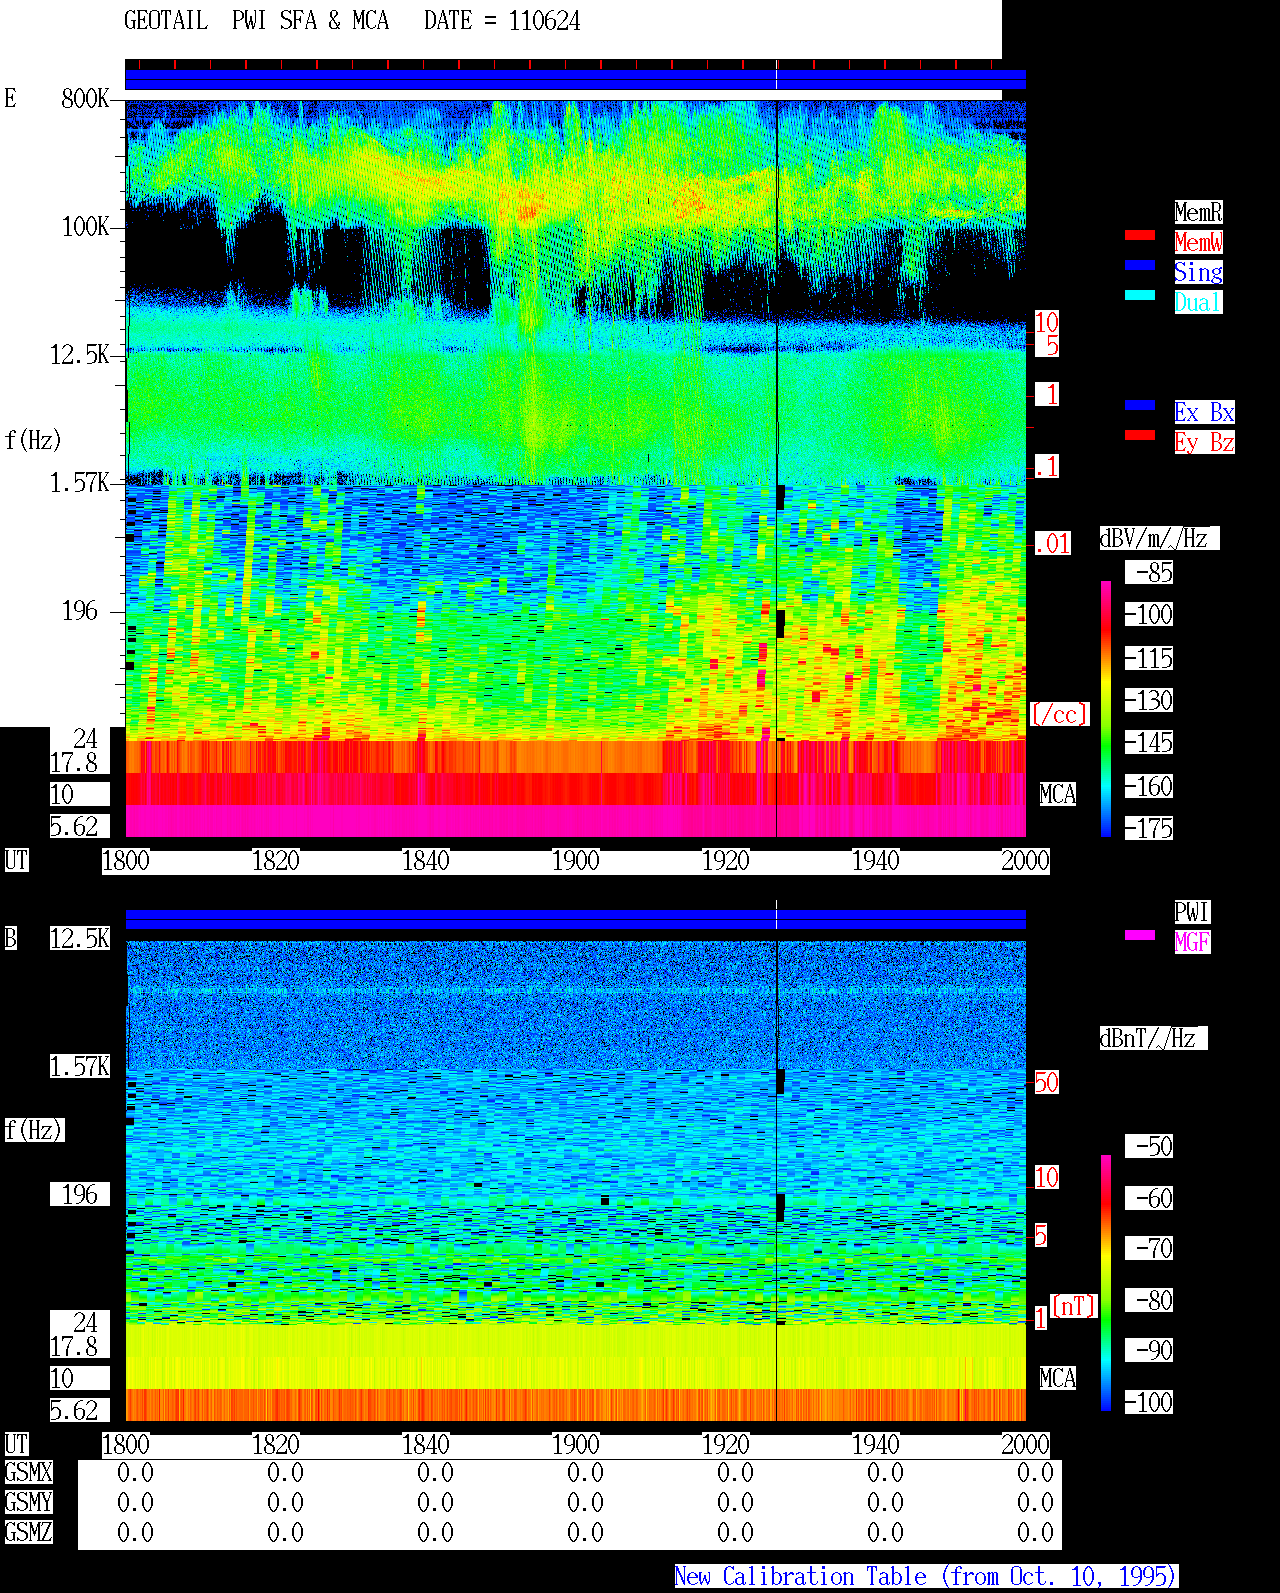Click the -90 color scale value
The width and height of the screenshot is (1280, 1593).
click(1149, 1350)
